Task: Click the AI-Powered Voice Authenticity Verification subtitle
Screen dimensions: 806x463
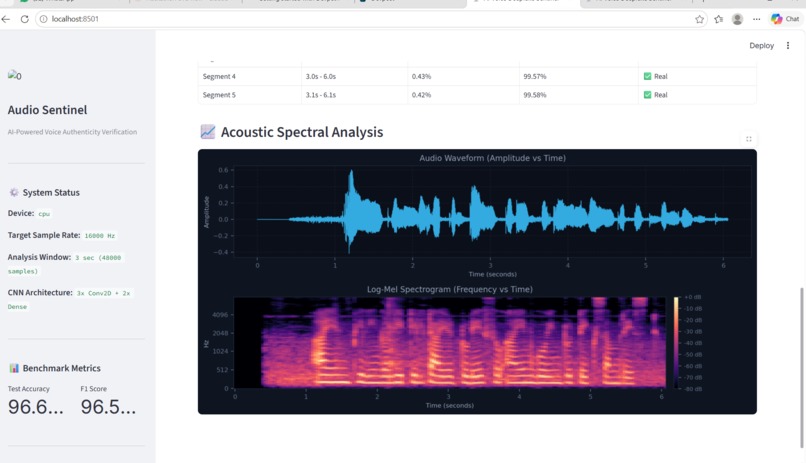Action: click(x=72, y=132)
